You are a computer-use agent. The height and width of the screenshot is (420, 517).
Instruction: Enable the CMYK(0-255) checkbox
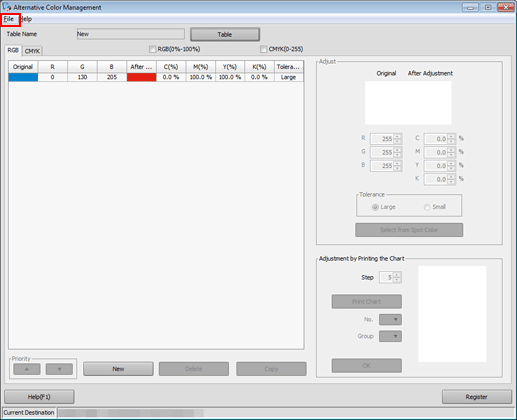(x=263, y=49)
